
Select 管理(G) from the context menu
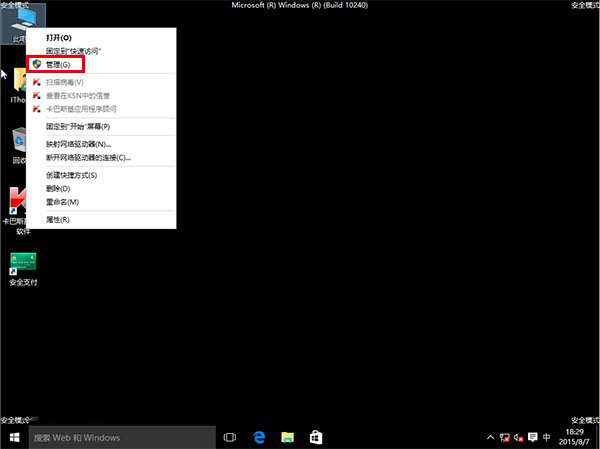pos(59,64)
